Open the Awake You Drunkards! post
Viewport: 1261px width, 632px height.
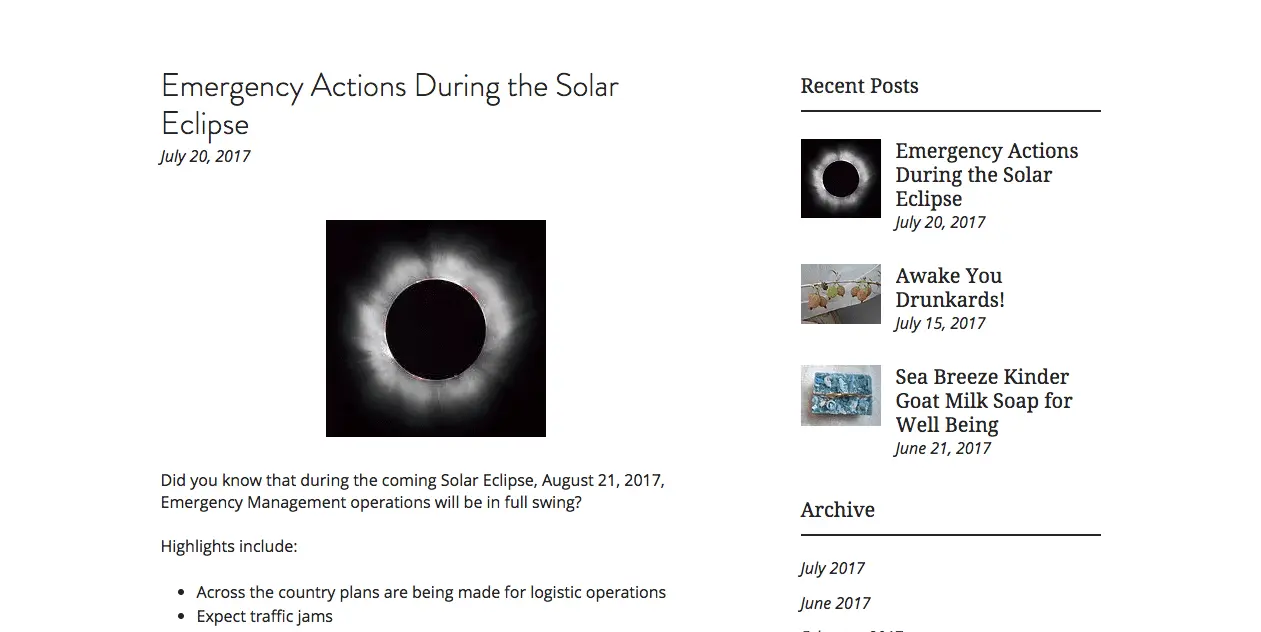click(949, 287)
